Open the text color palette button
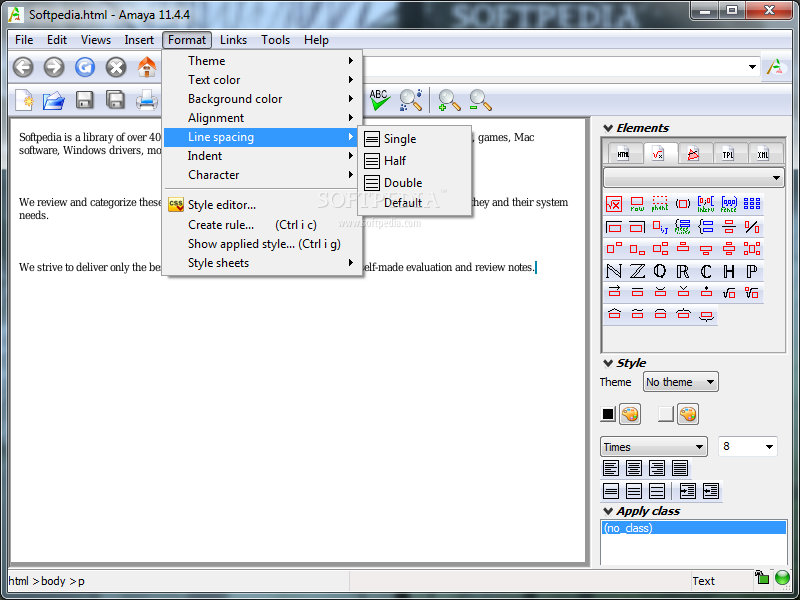The image size is (800, 600). [630, 414]
